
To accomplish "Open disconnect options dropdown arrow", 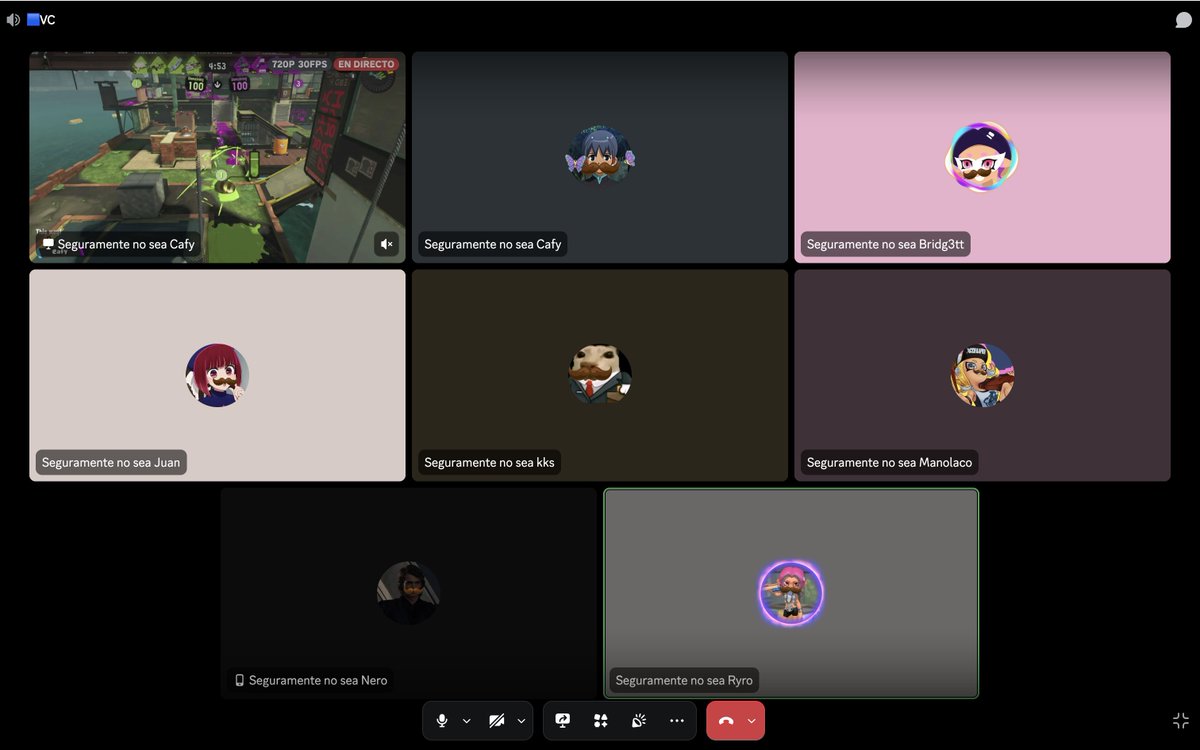I will pos(752,721).
